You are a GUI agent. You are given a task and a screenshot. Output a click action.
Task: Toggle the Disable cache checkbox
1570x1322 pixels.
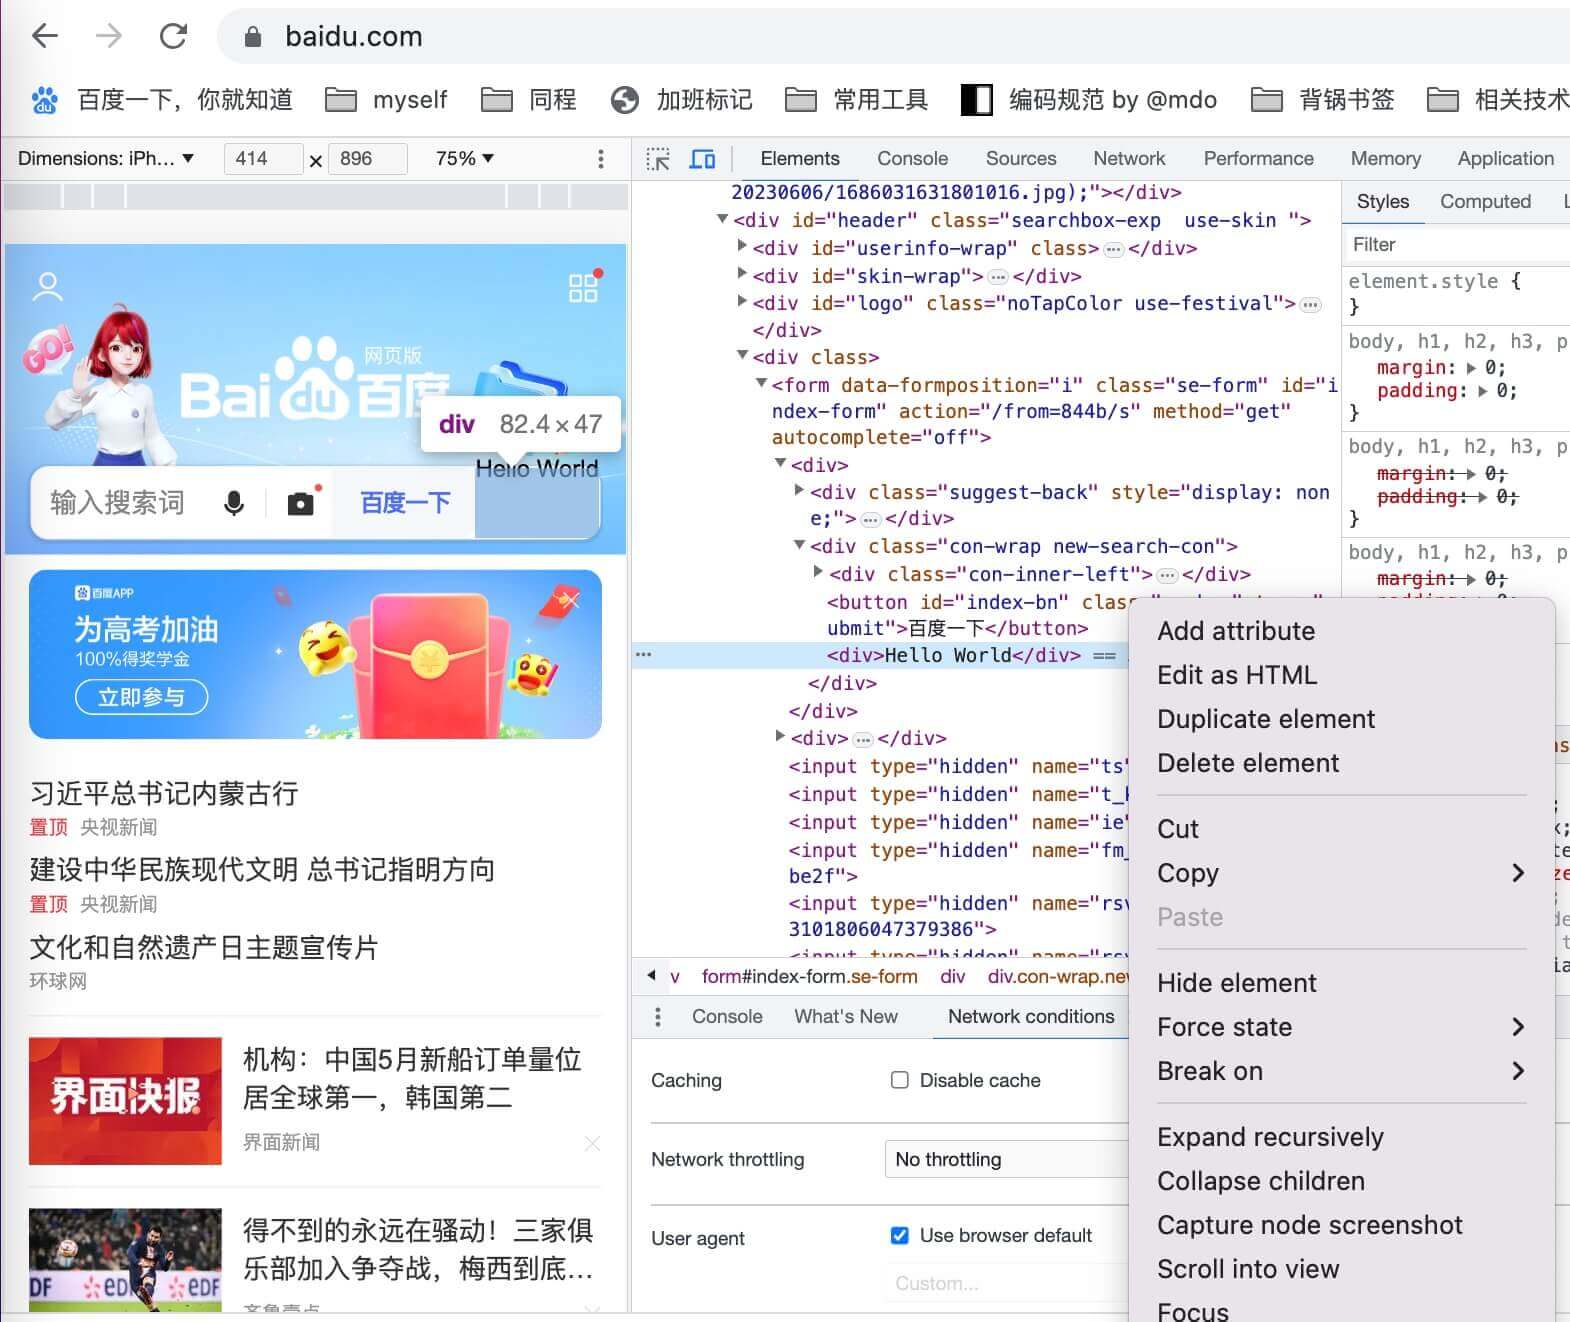900,1080
